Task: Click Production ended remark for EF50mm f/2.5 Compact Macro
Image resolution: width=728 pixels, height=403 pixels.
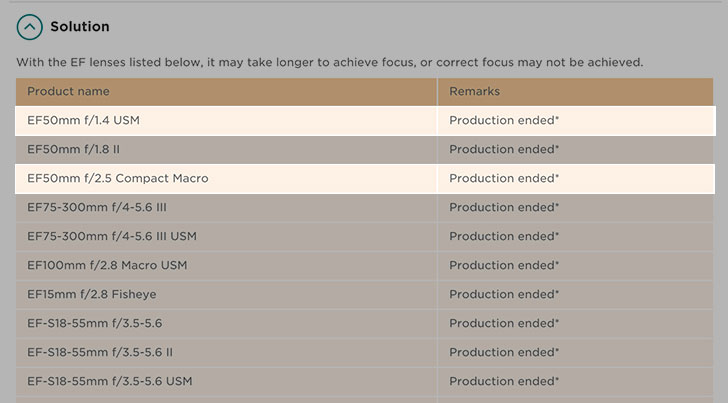Action: tap(504, 178)
